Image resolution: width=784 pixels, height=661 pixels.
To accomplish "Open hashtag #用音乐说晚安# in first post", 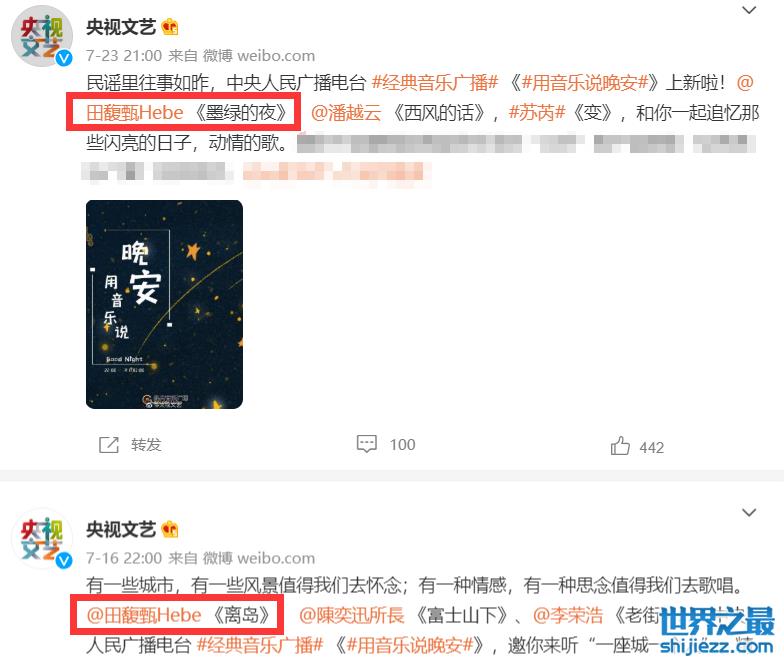I will tap(584, 82).
